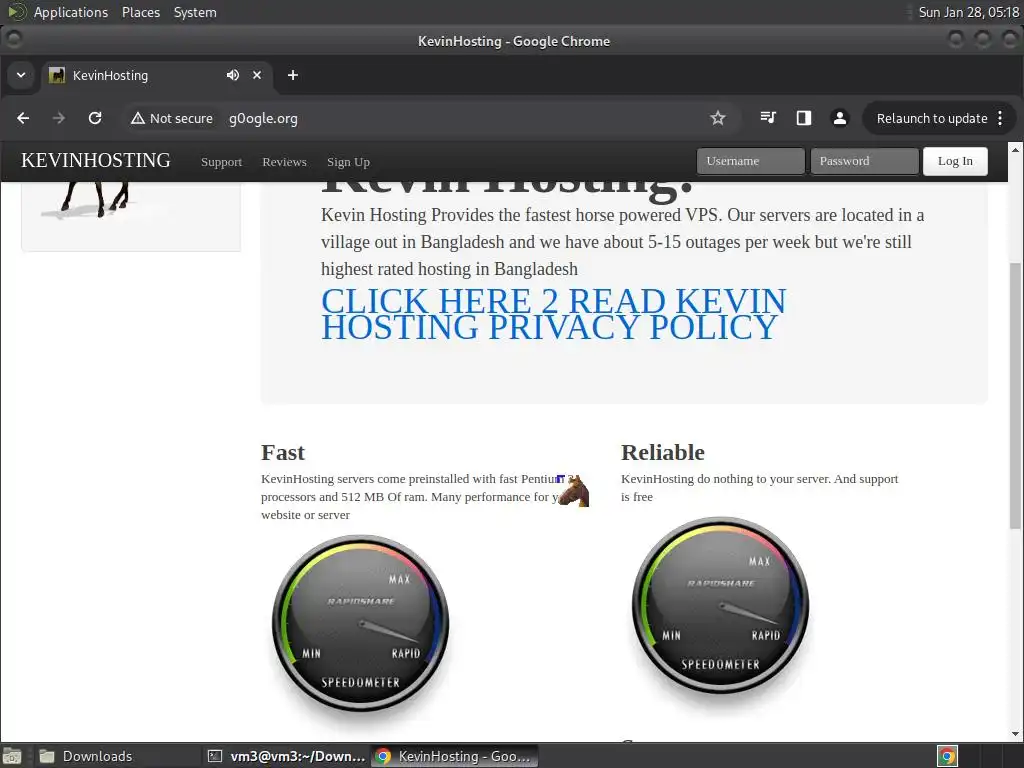Select KevinHosting Chrome taskbar item
This screenshot has width=1024, height=768.
click(455, 756)
